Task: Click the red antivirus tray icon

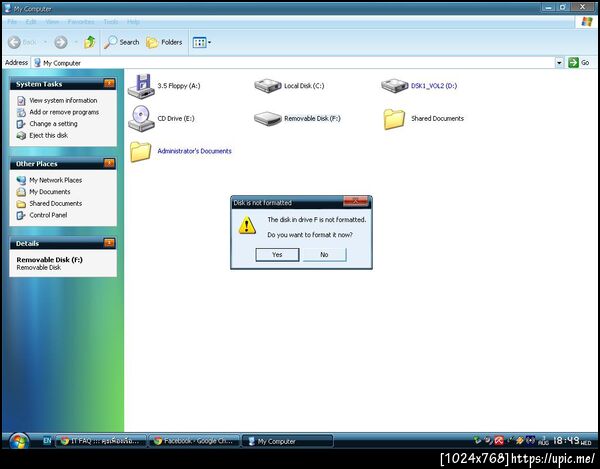Action: 499,441
